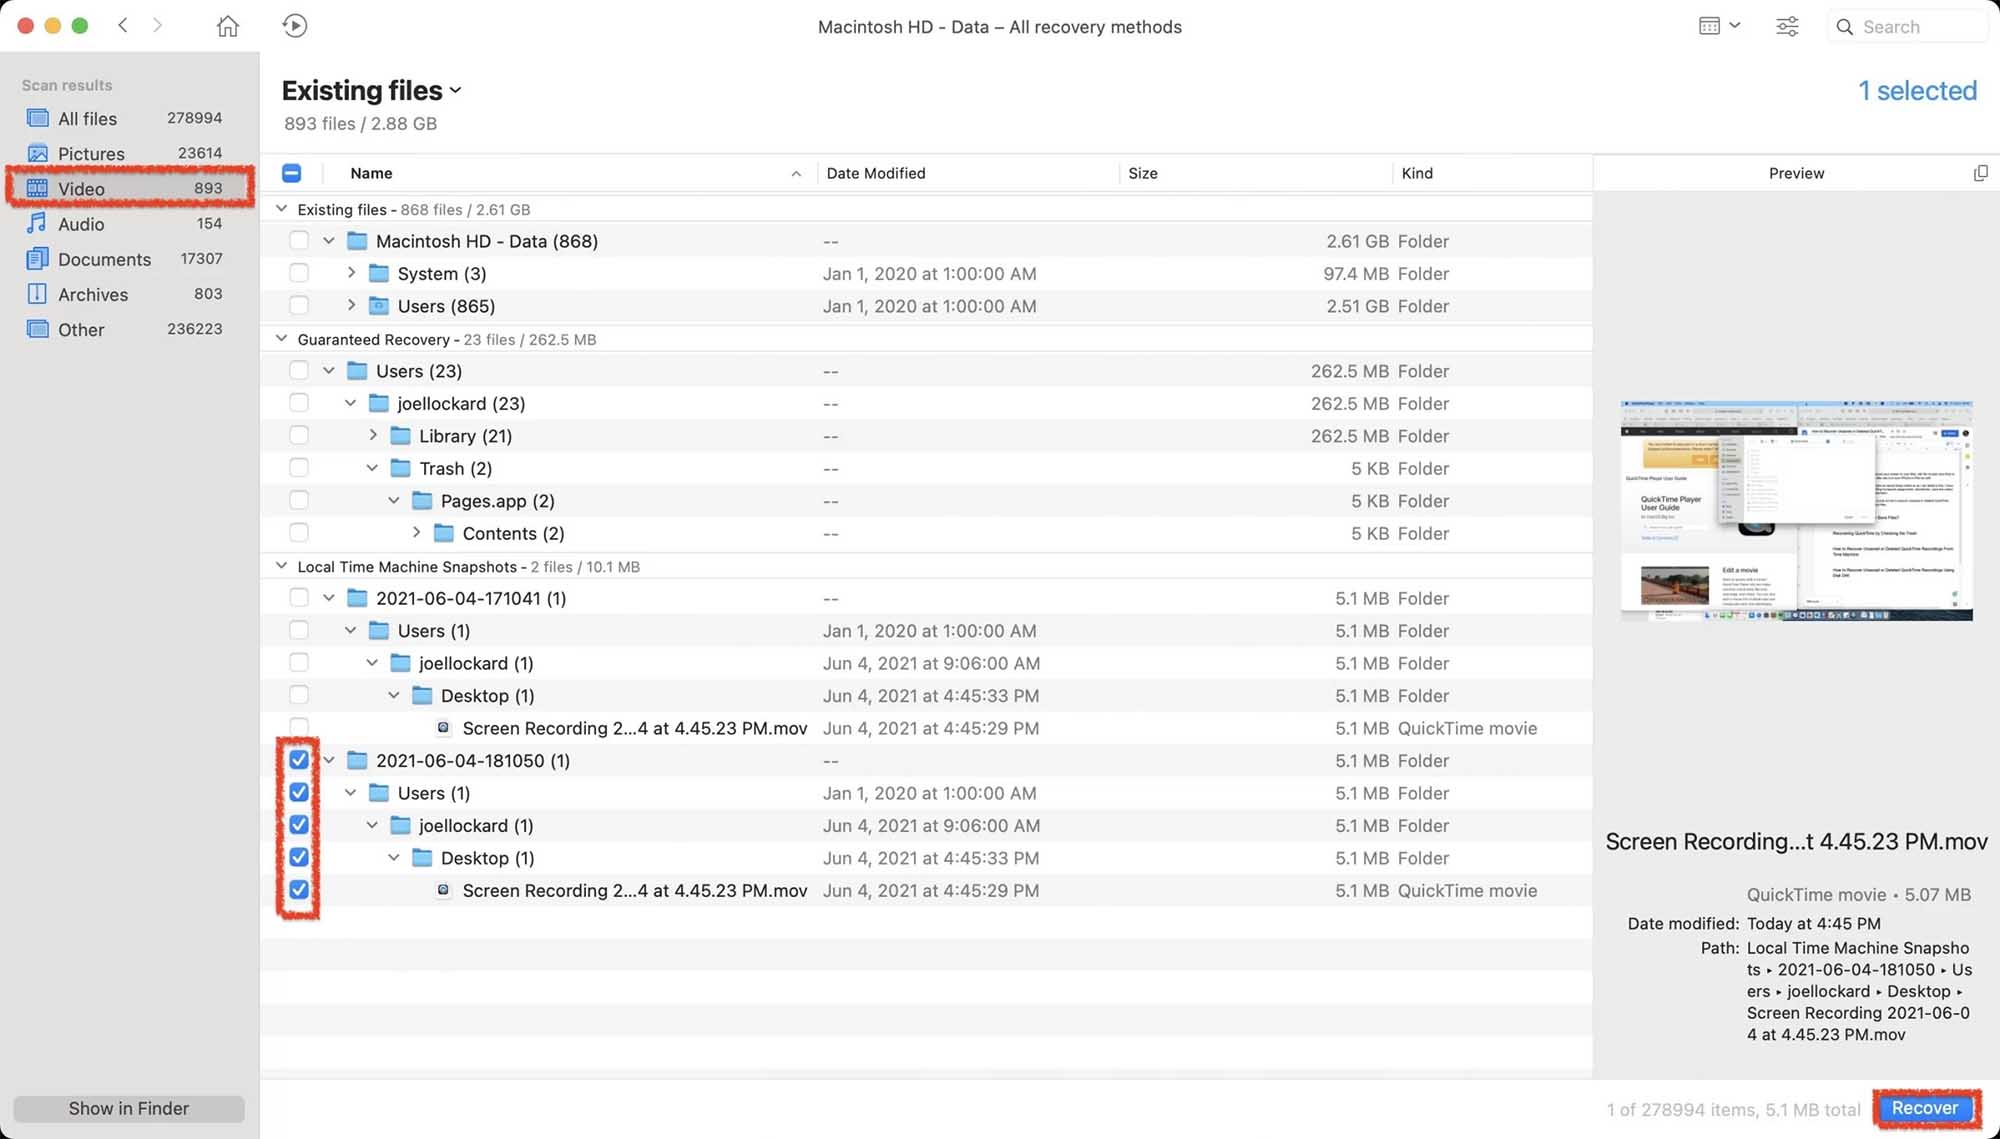The height and width of the screenshot is (1139, 2000).
Task: Expand the Library (21) folder
Action: click(373, 435)
